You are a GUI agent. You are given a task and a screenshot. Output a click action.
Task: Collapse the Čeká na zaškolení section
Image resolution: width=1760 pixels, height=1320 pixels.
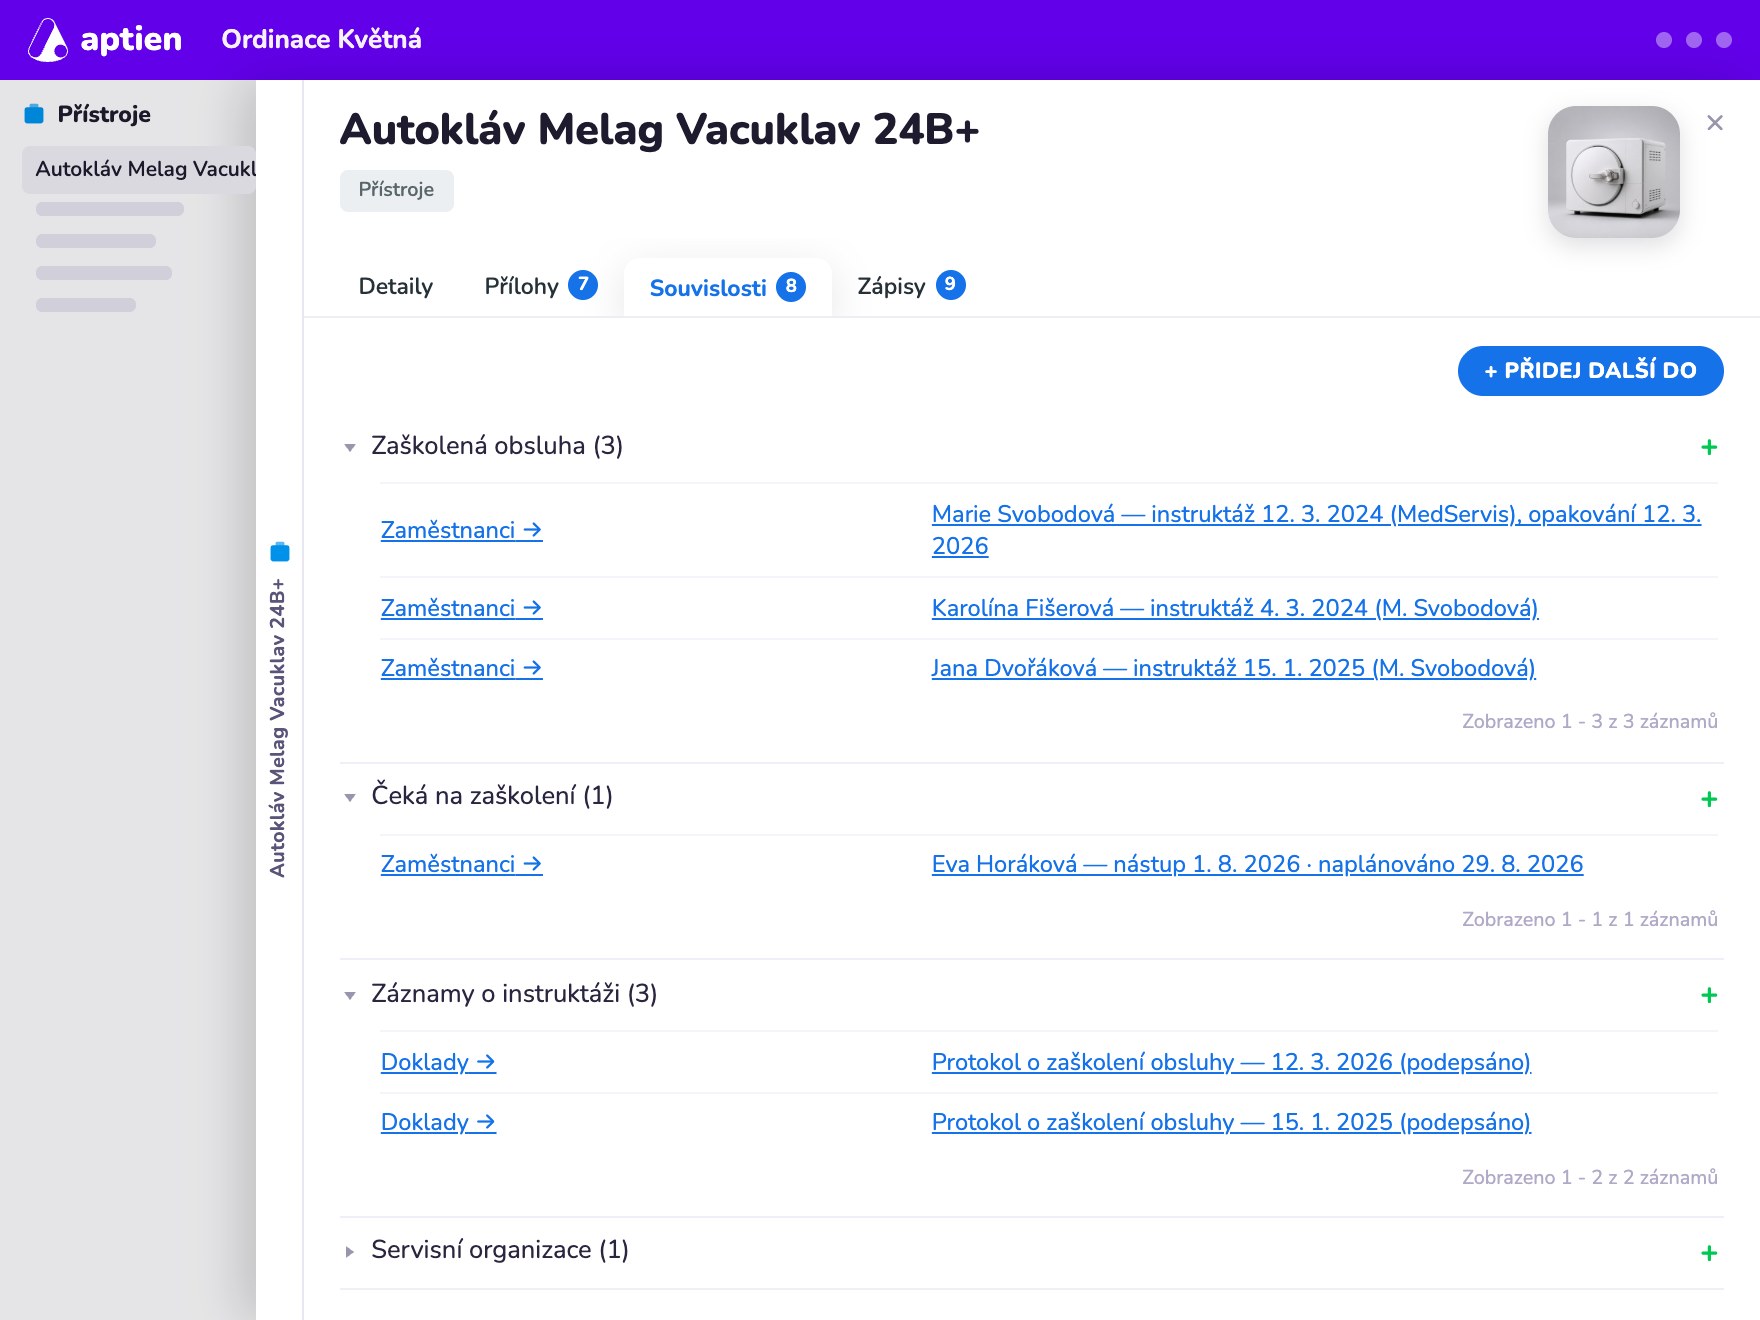[x=350, y=797]
